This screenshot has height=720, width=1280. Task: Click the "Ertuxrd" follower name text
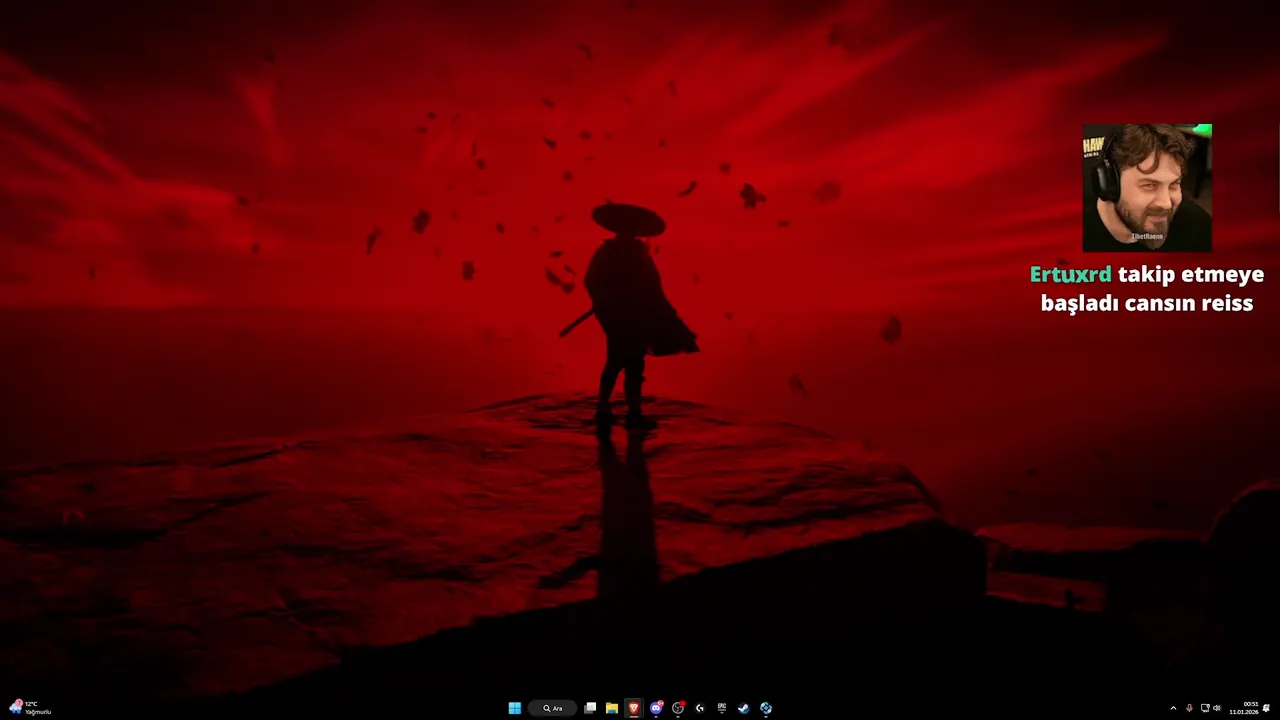(1070, 274)
